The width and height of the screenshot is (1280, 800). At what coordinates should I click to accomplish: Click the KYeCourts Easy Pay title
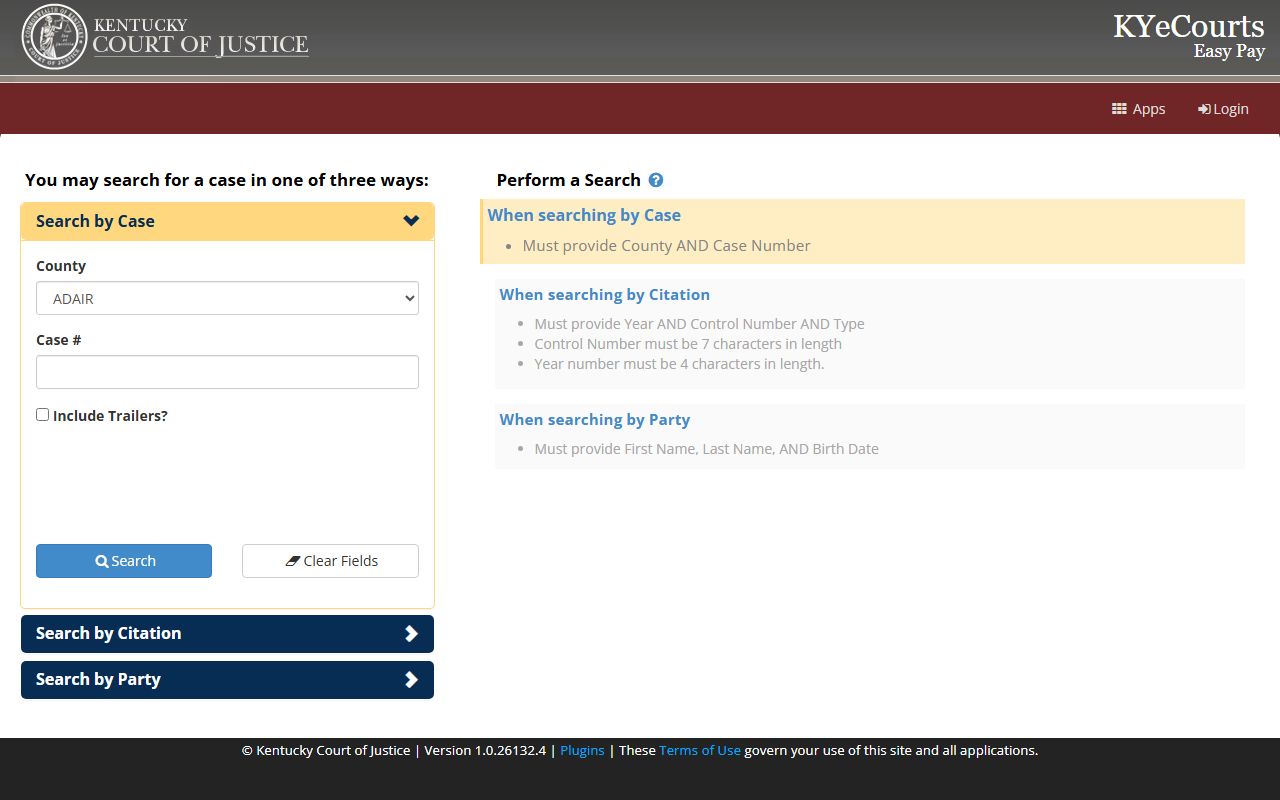click(1189, 36)
